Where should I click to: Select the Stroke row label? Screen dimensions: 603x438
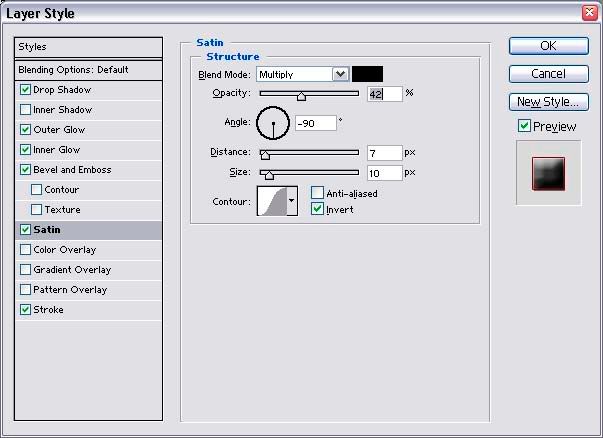pyautogui.click(x=48, y=310)
